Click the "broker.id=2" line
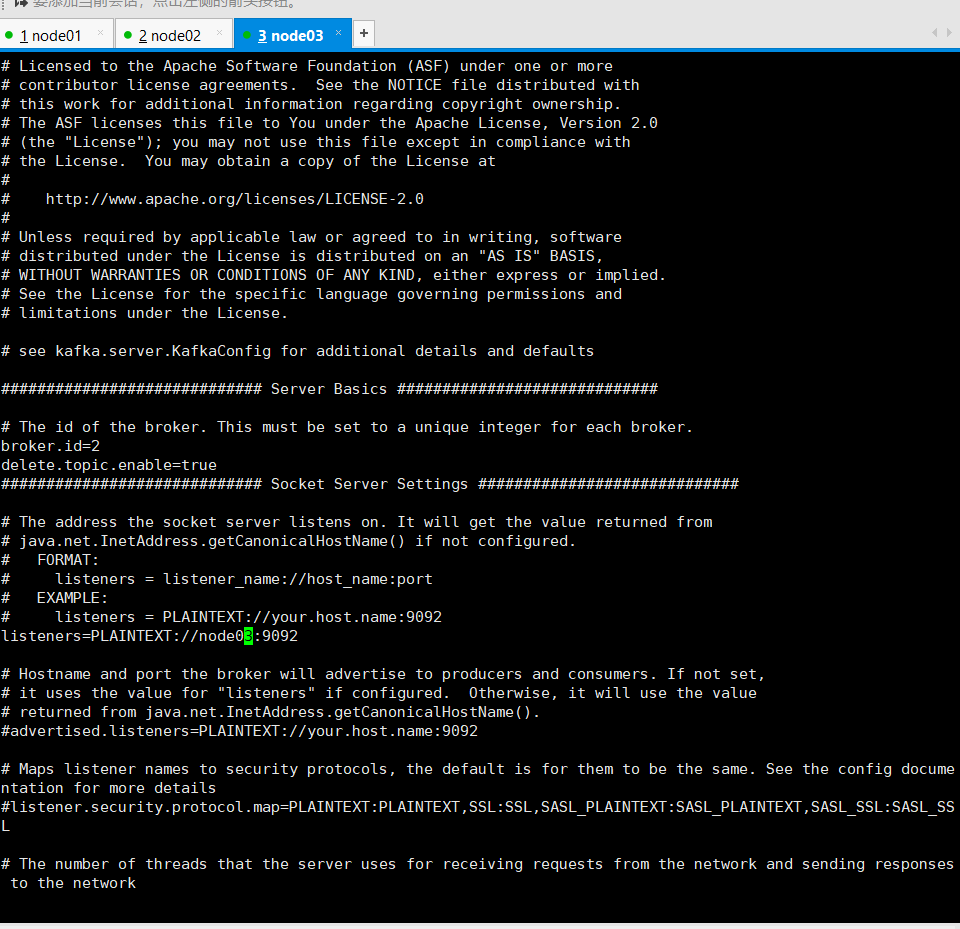This screenshot has width=960, height=929. pos(50,446)
